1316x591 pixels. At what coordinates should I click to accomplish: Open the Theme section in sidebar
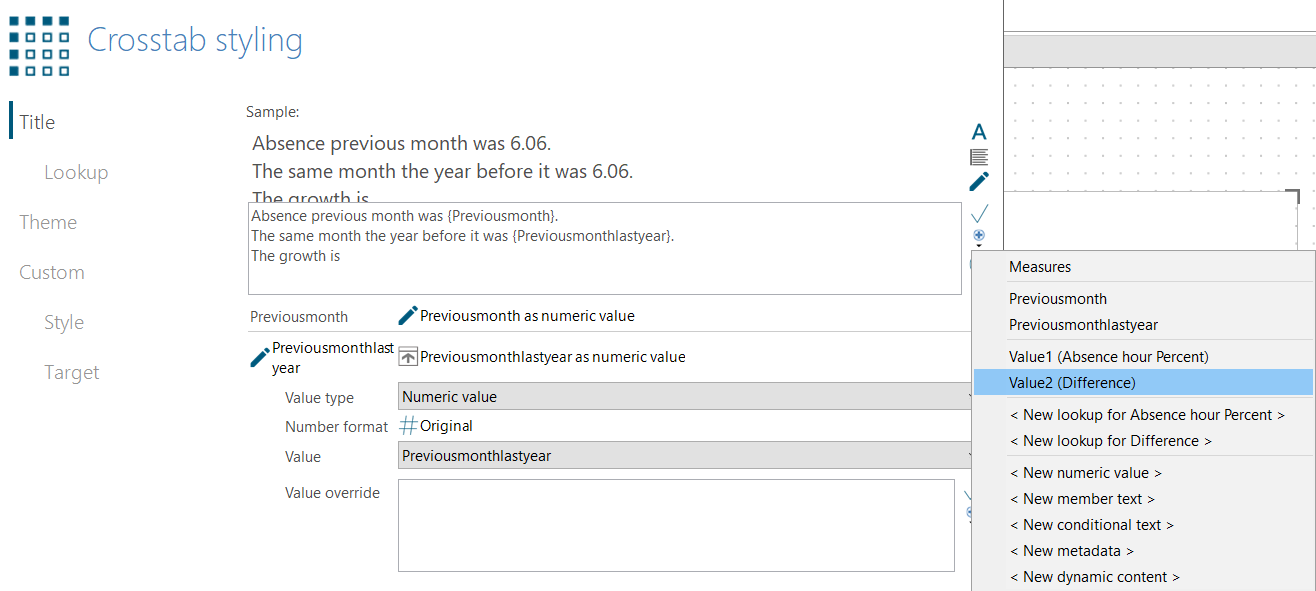pos(48,222)
